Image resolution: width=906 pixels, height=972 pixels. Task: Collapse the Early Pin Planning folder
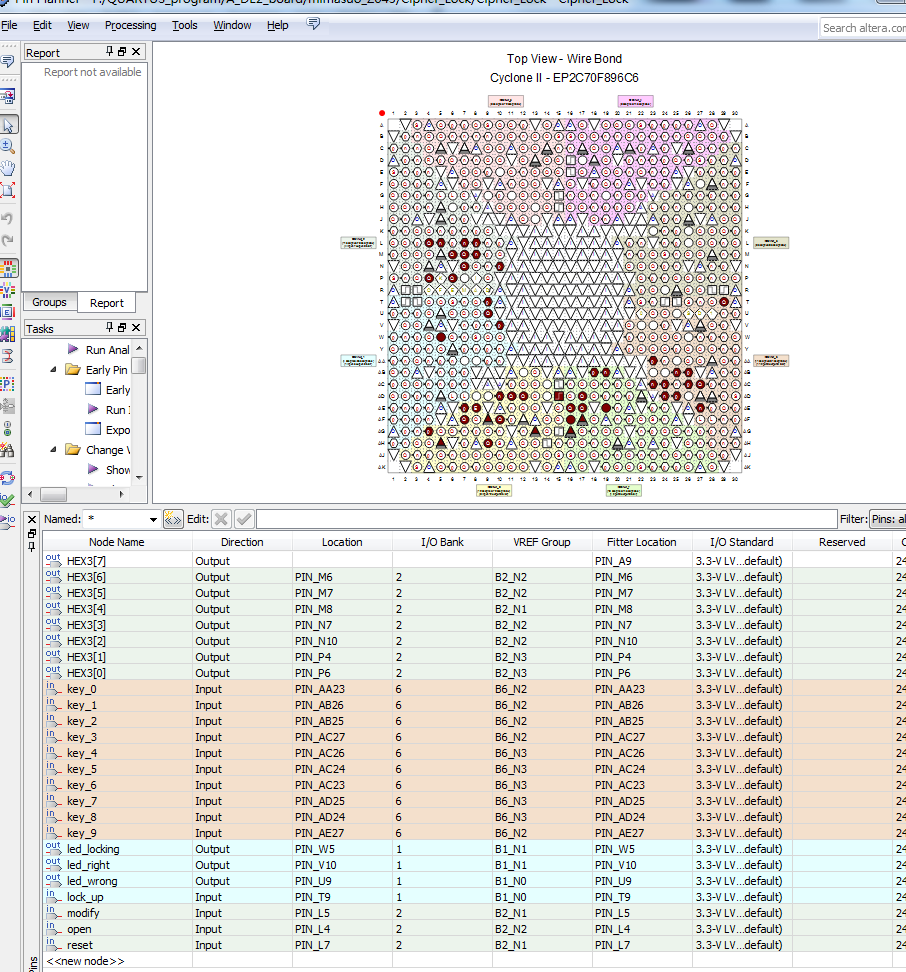(x=54, y=370)
